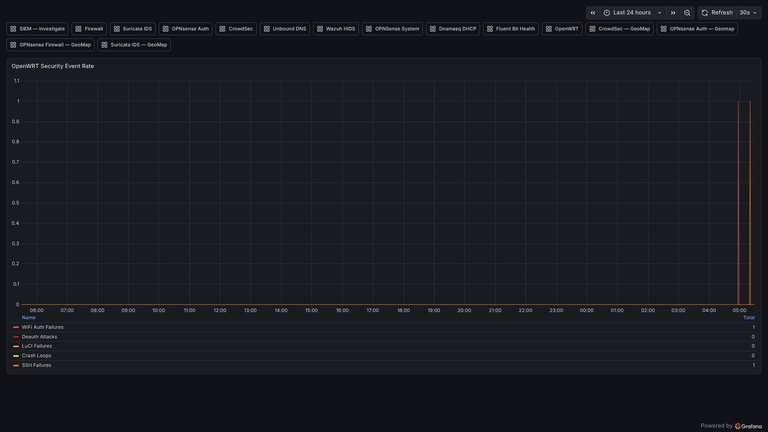The image size is (768, 432).
Task: Sort legend by Total column header
Action: click(749, 318)
